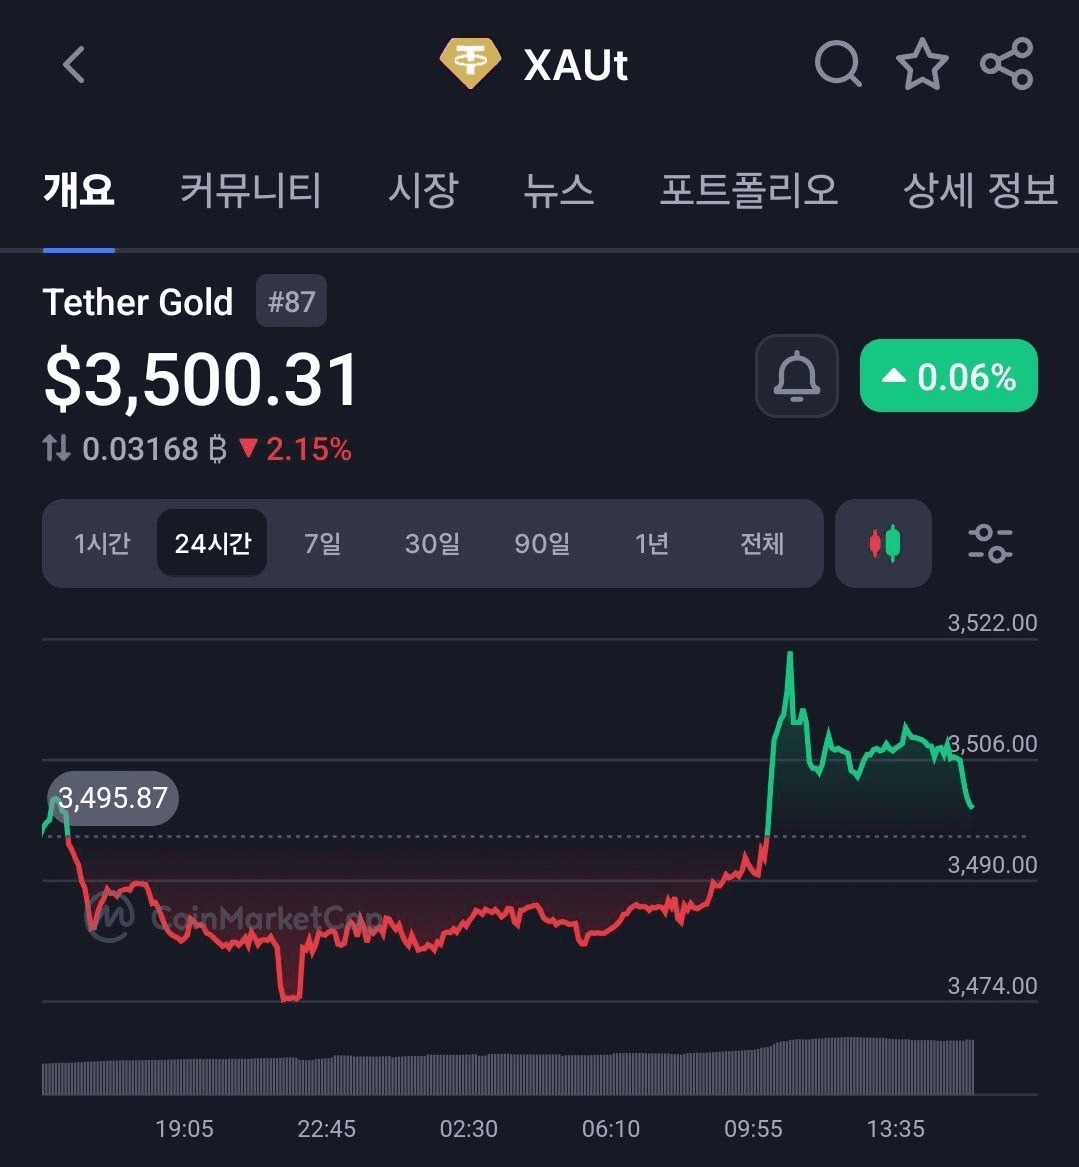This screenshot has height=1167, width=1079.
Task: Select the 30일 time range
Action: (x=432, y=543)
